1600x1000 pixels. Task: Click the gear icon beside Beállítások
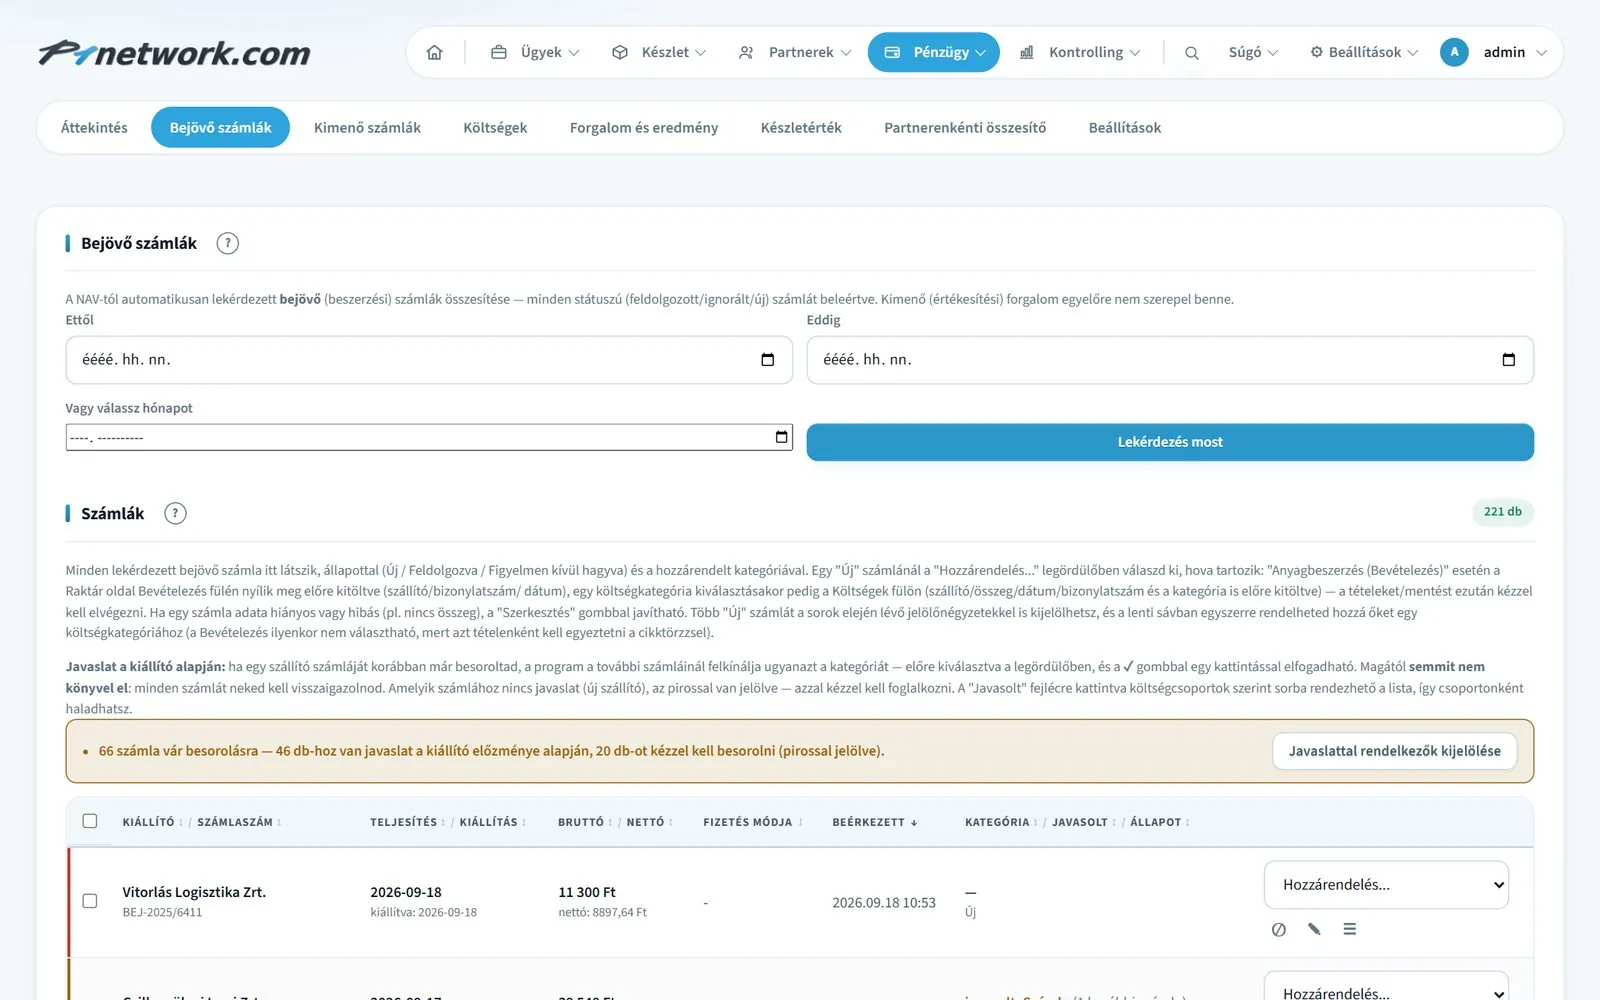pyautogui.click(x=1316, y=52)
